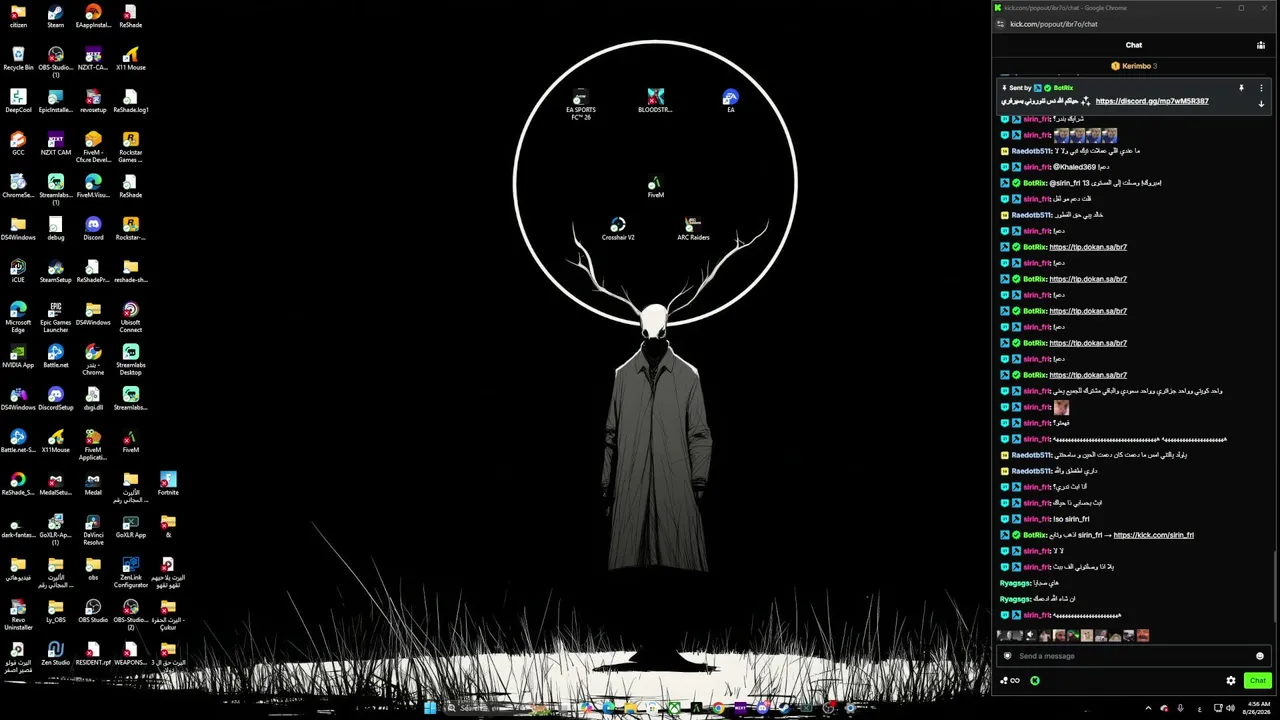The width and height of the screenshot is (1280, 720).
Task: Select the Discord desktop shortcut
Action: [93, 229]
